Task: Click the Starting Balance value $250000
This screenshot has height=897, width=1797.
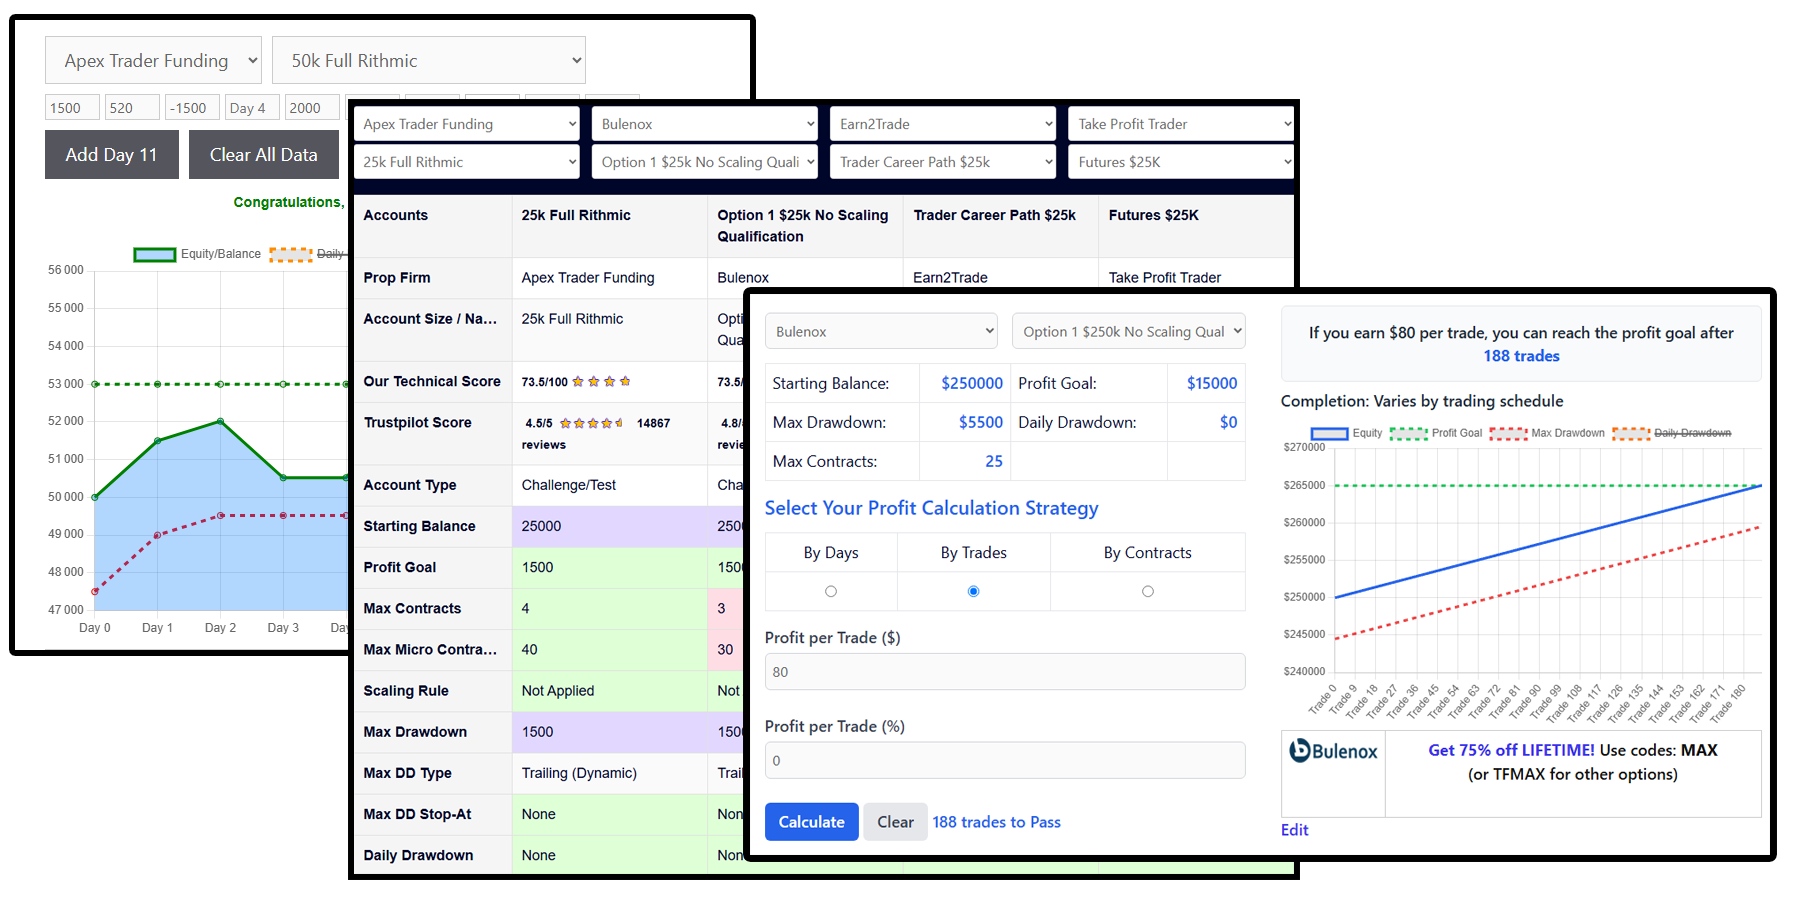Action: tap(972, 383)
